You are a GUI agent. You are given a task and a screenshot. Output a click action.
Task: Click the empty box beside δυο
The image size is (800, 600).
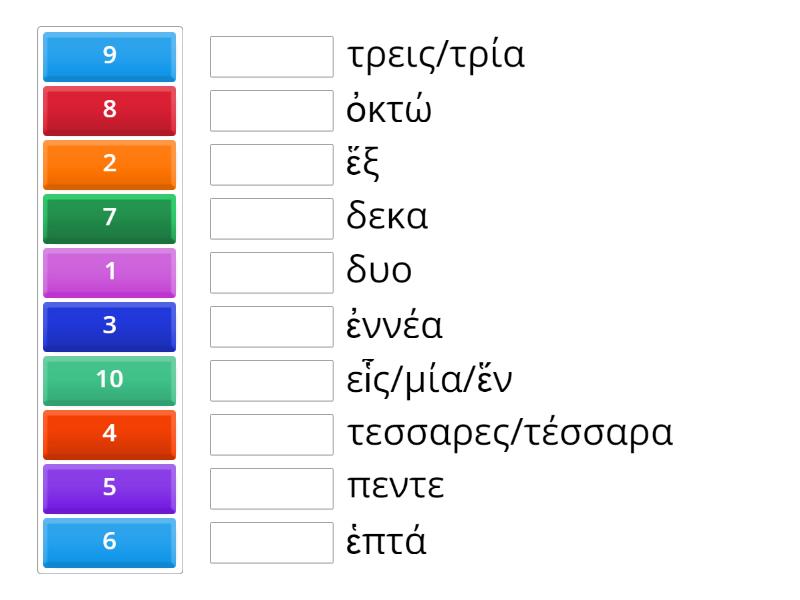[272, 271]
